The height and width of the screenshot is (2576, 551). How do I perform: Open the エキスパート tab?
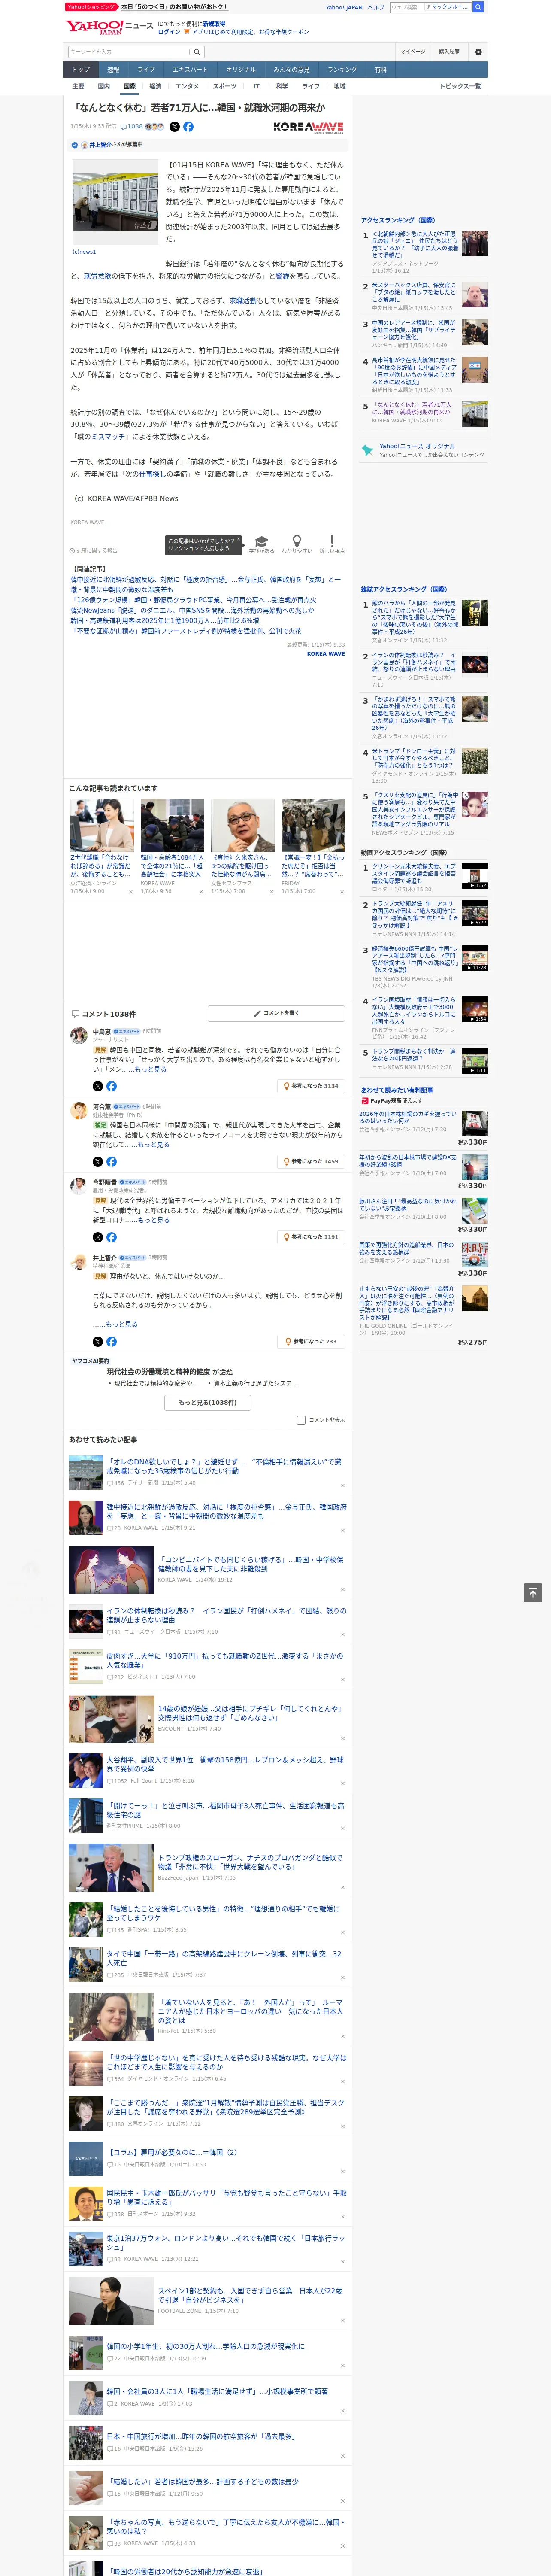pyautogui.click(x=190, y=70)
